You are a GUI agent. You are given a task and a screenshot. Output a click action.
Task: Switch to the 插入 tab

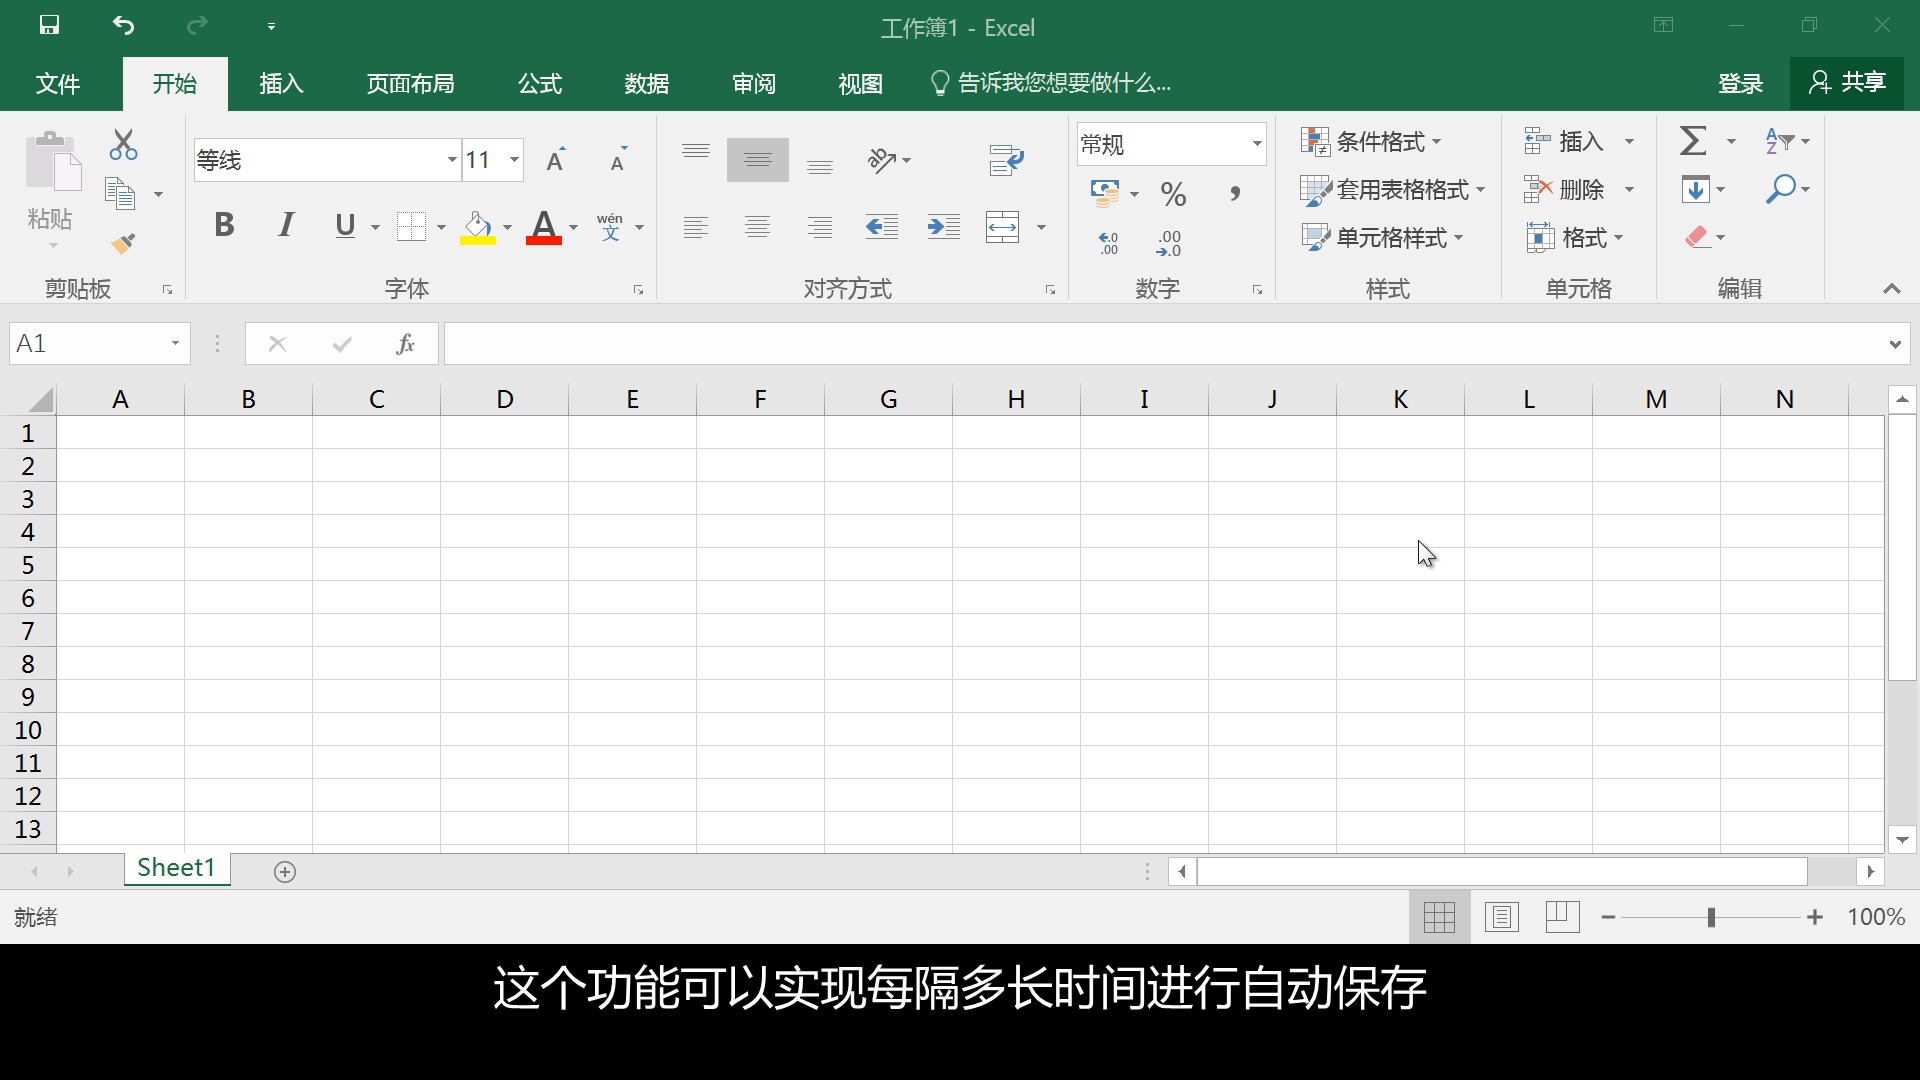281,84
